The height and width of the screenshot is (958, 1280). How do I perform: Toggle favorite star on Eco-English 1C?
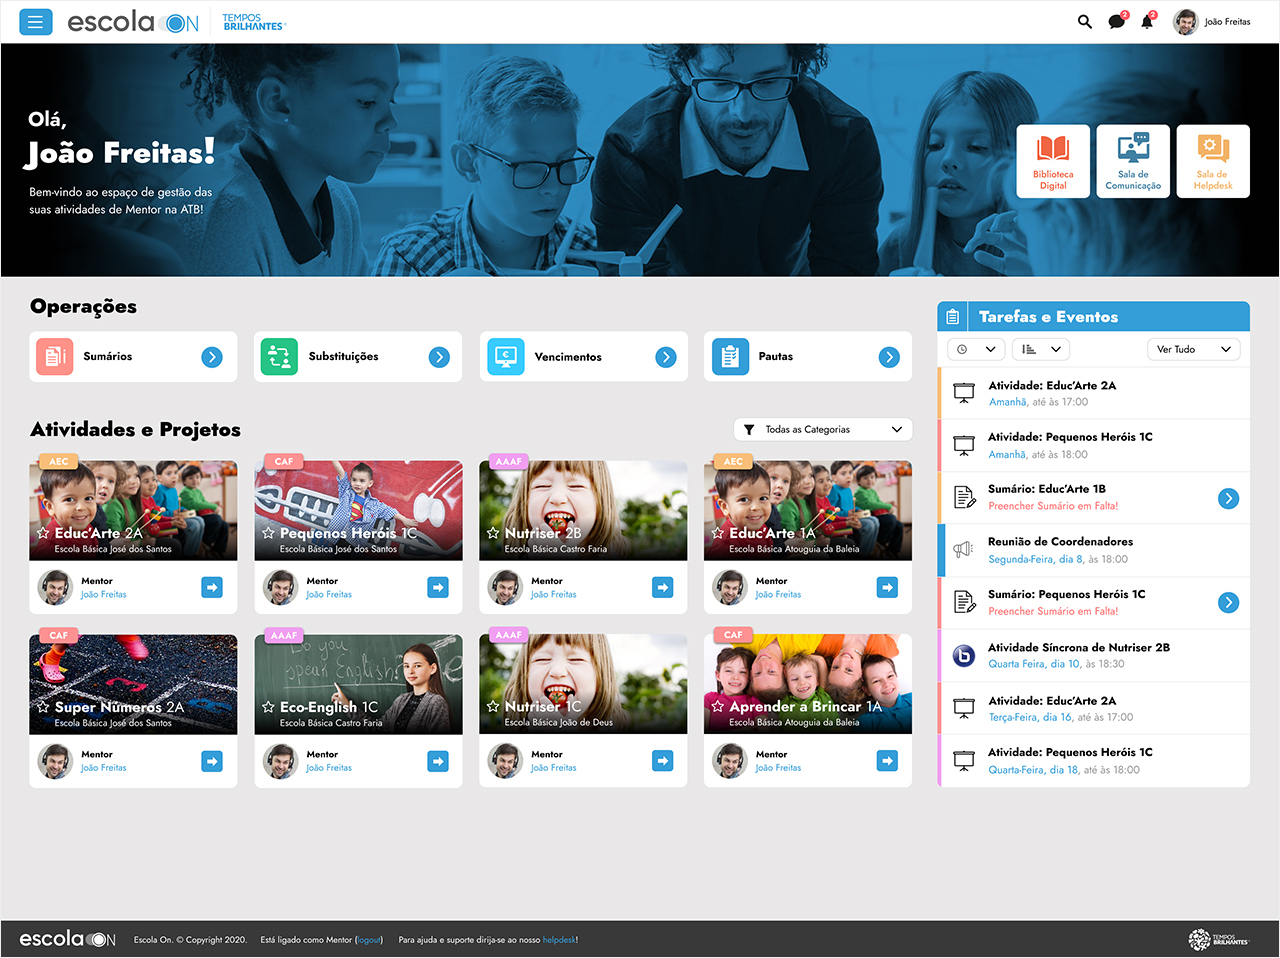pyautogui.click(x=268, y=707)
